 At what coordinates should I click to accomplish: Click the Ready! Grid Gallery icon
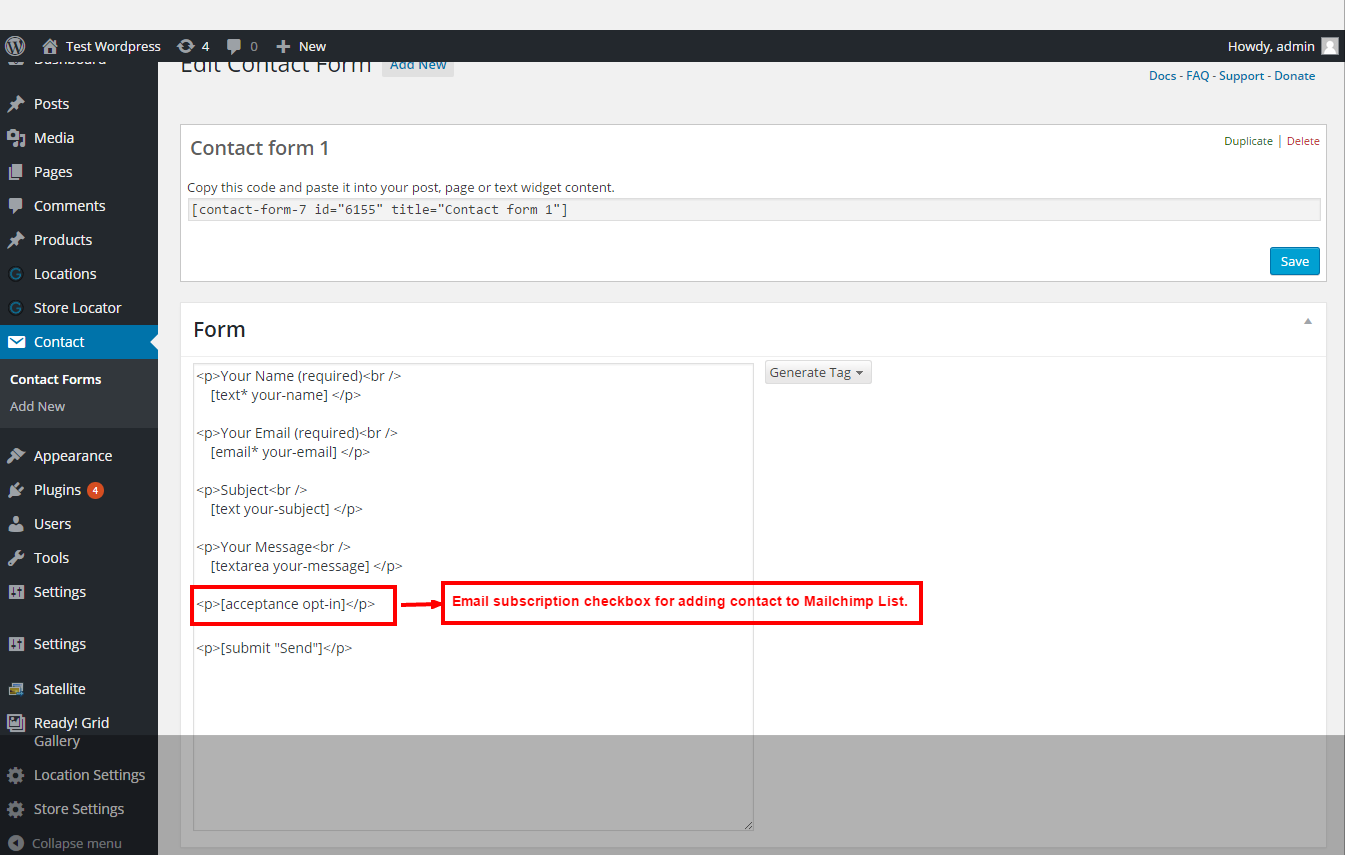click(x=16, y=723)
